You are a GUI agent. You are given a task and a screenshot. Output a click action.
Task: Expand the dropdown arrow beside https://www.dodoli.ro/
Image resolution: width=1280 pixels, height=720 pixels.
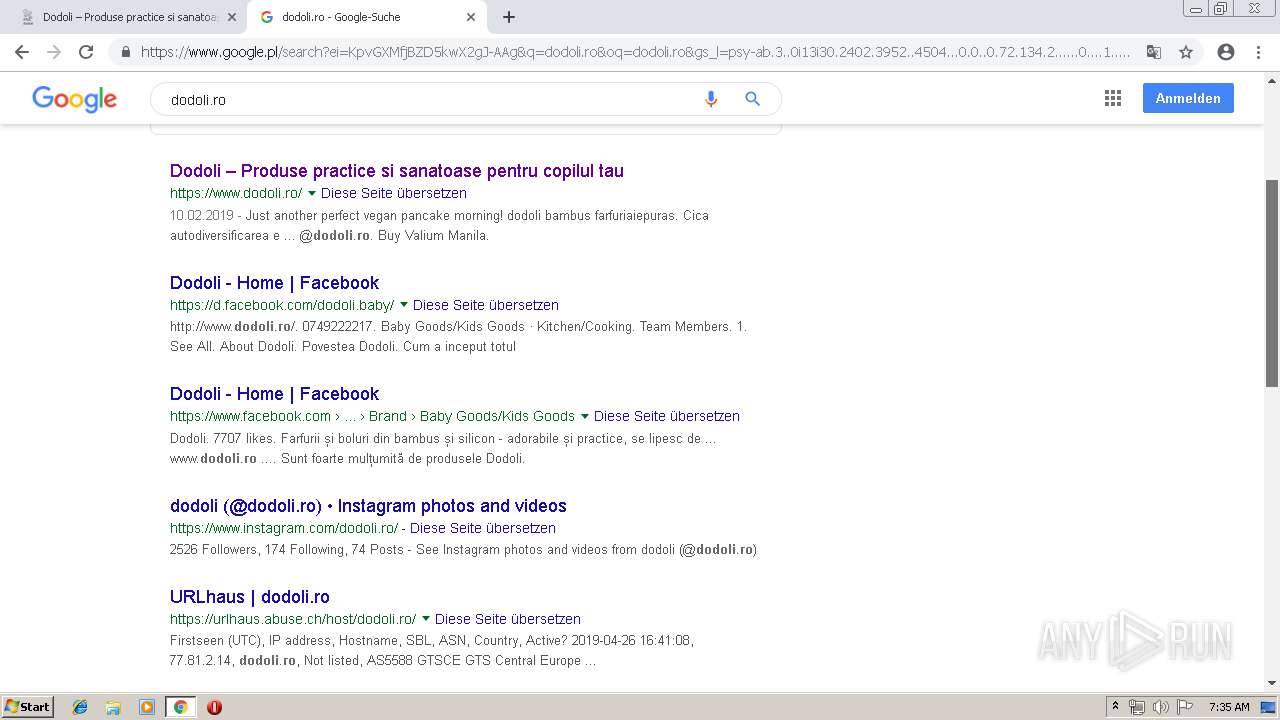(312, 193)
